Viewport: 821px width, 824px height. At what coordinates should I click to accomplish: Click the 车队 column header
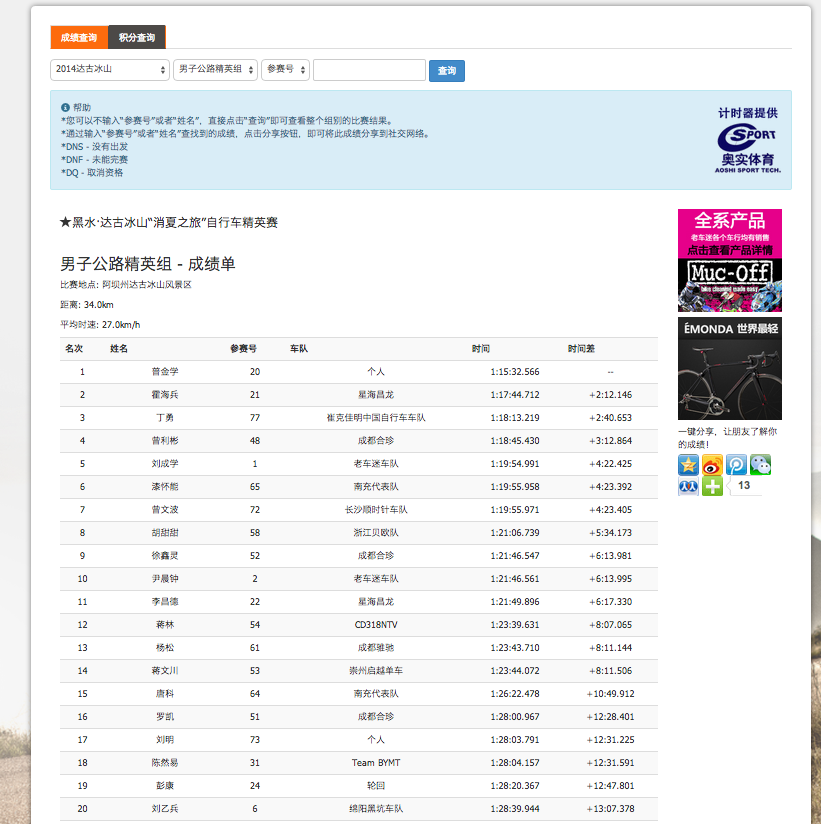tap(299, 349)
